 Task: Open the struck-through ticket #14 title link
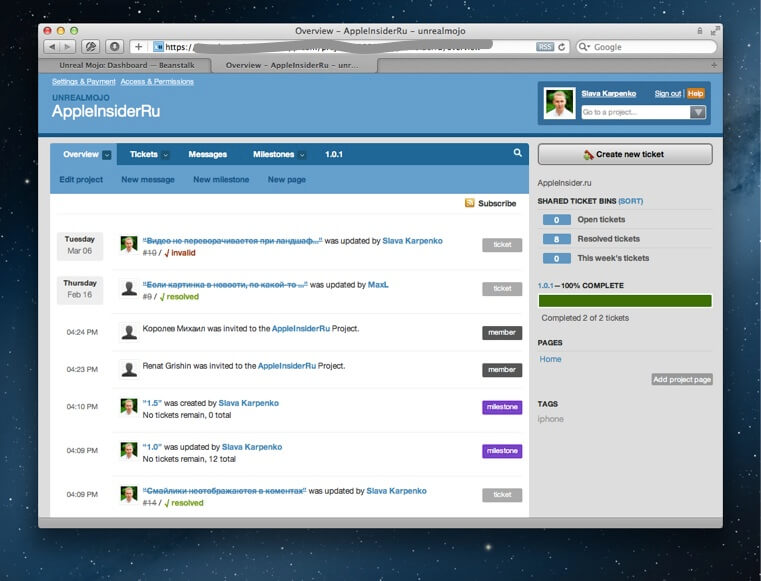(225, 491)
